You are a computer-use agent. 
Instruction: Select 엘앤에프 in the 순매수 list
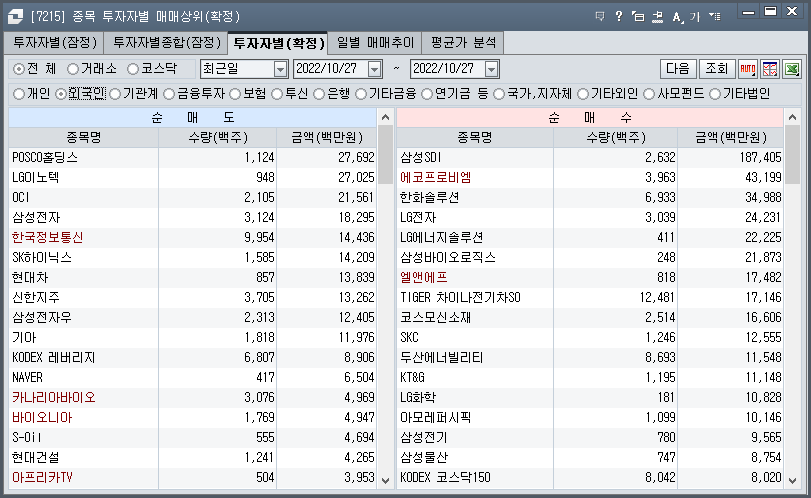(590, 278)
